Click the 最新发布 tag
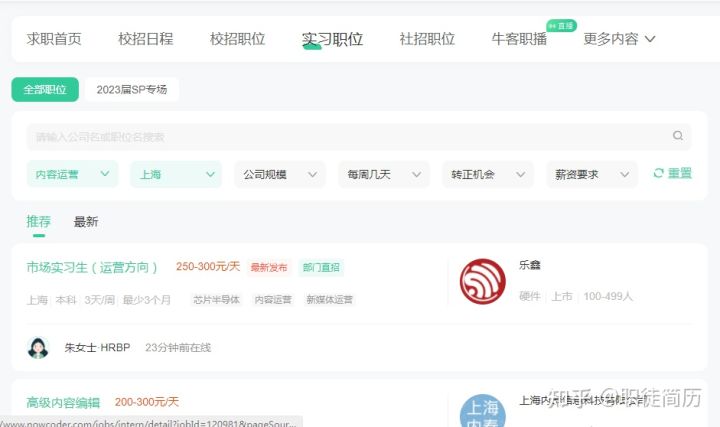Viewport: 720px width, 427px height. [269, 267]
